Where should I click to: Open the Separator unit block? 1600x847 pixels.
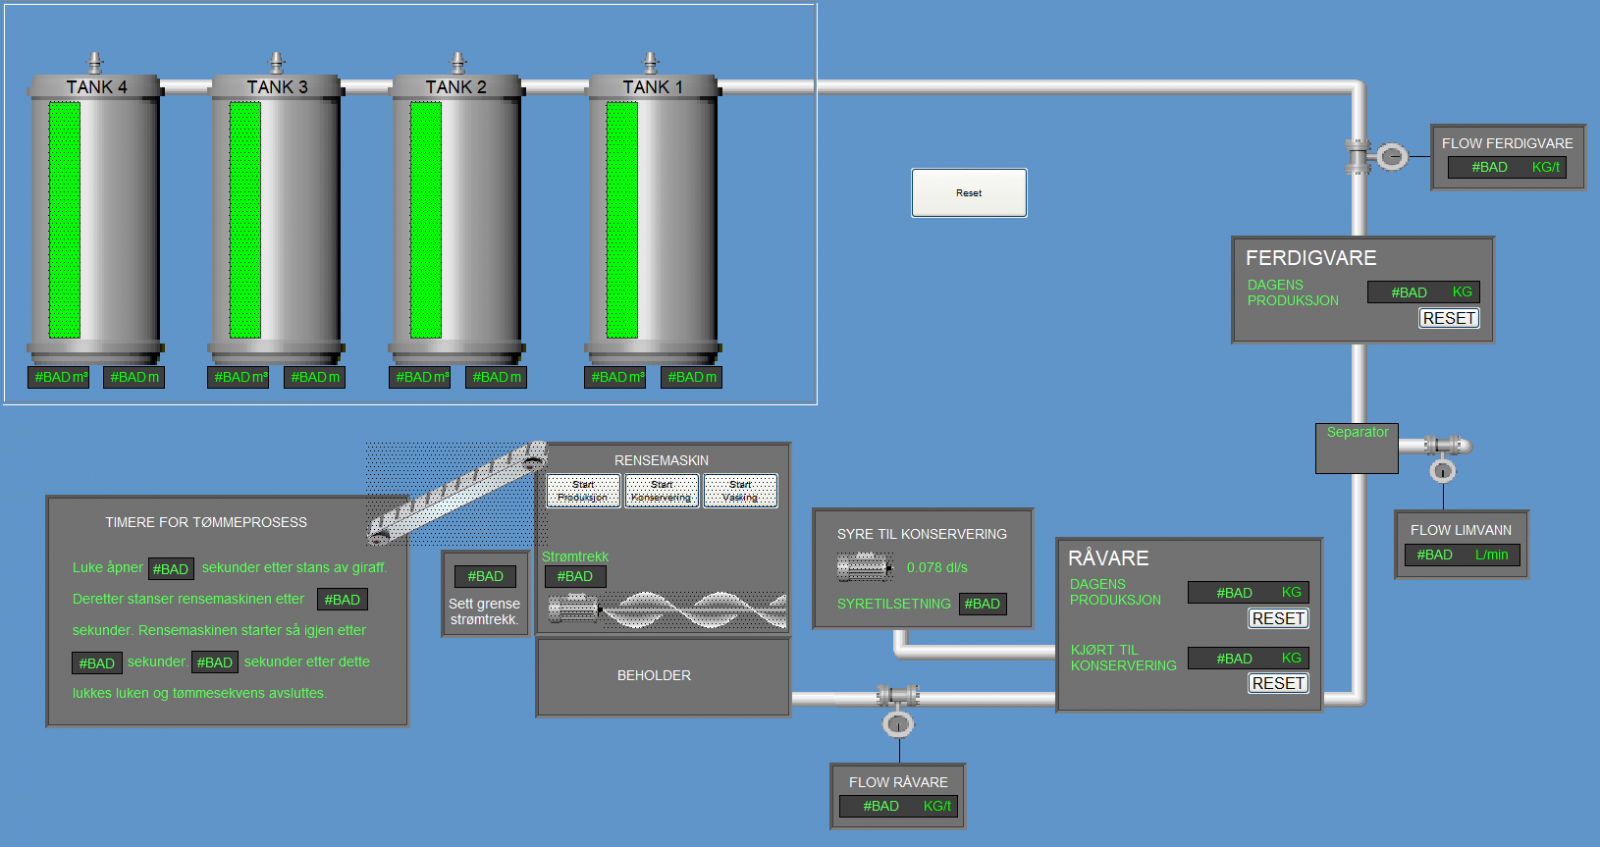click(1356, 448)
